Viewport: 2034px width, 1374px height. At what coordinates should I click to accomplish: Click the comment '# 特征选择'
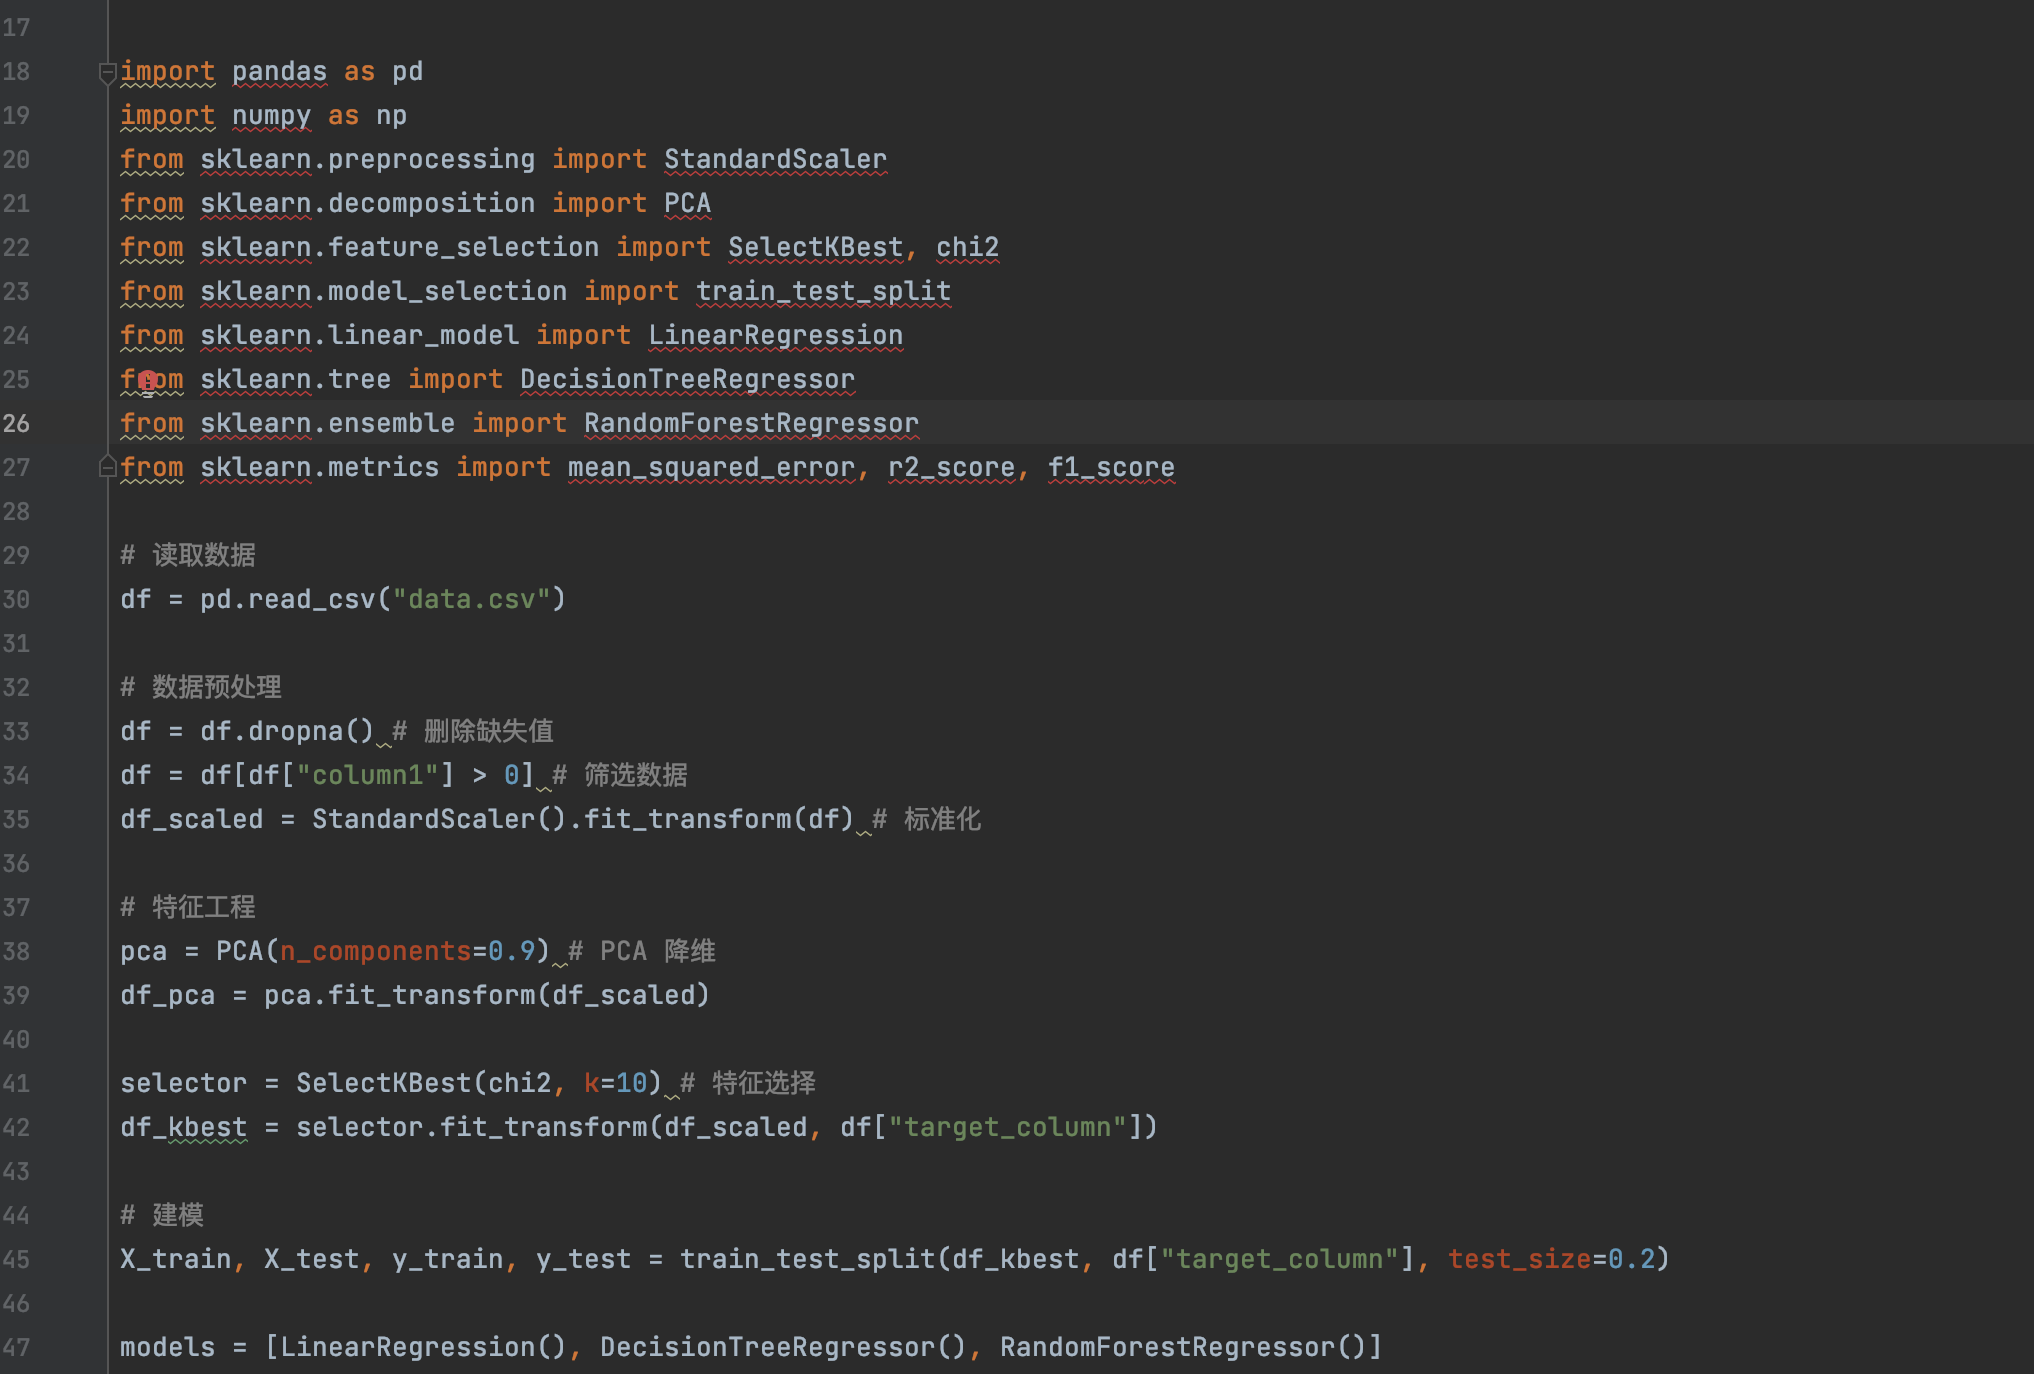[x=748, y=1084]
